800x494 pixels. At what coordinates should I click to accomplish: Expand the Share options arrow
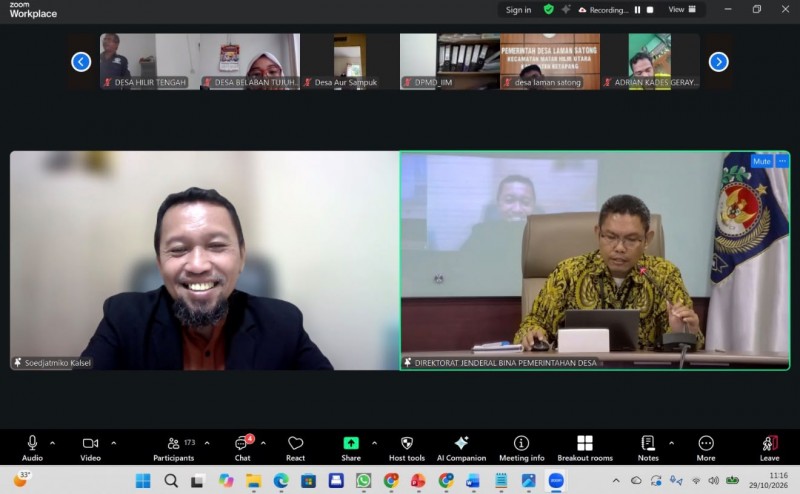click(374, 443)
